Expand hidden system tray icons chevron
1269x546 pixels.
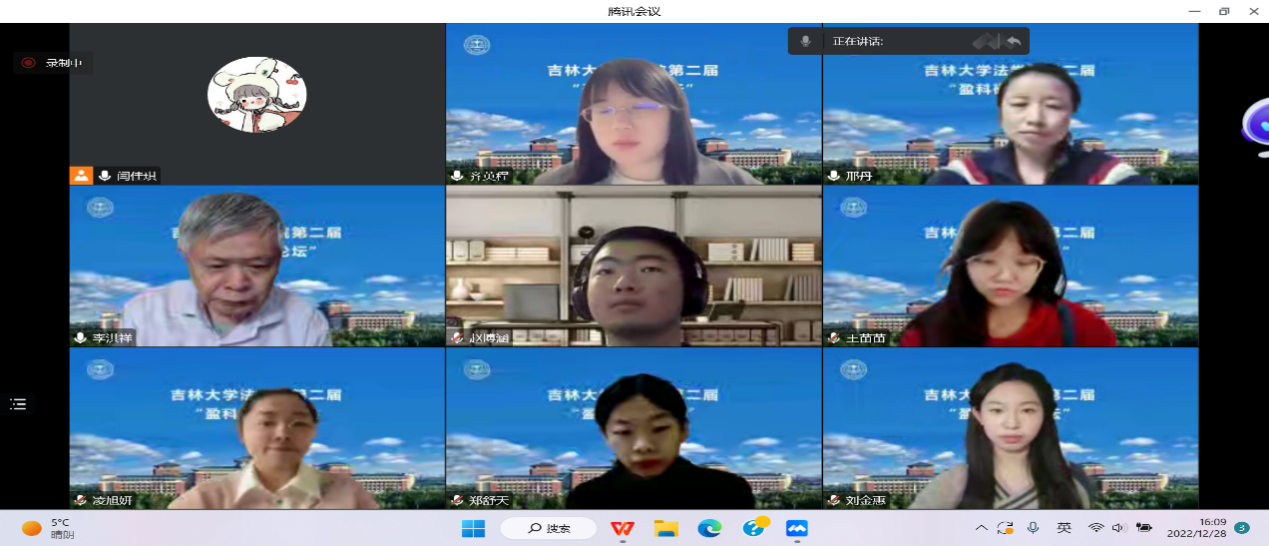981,528
